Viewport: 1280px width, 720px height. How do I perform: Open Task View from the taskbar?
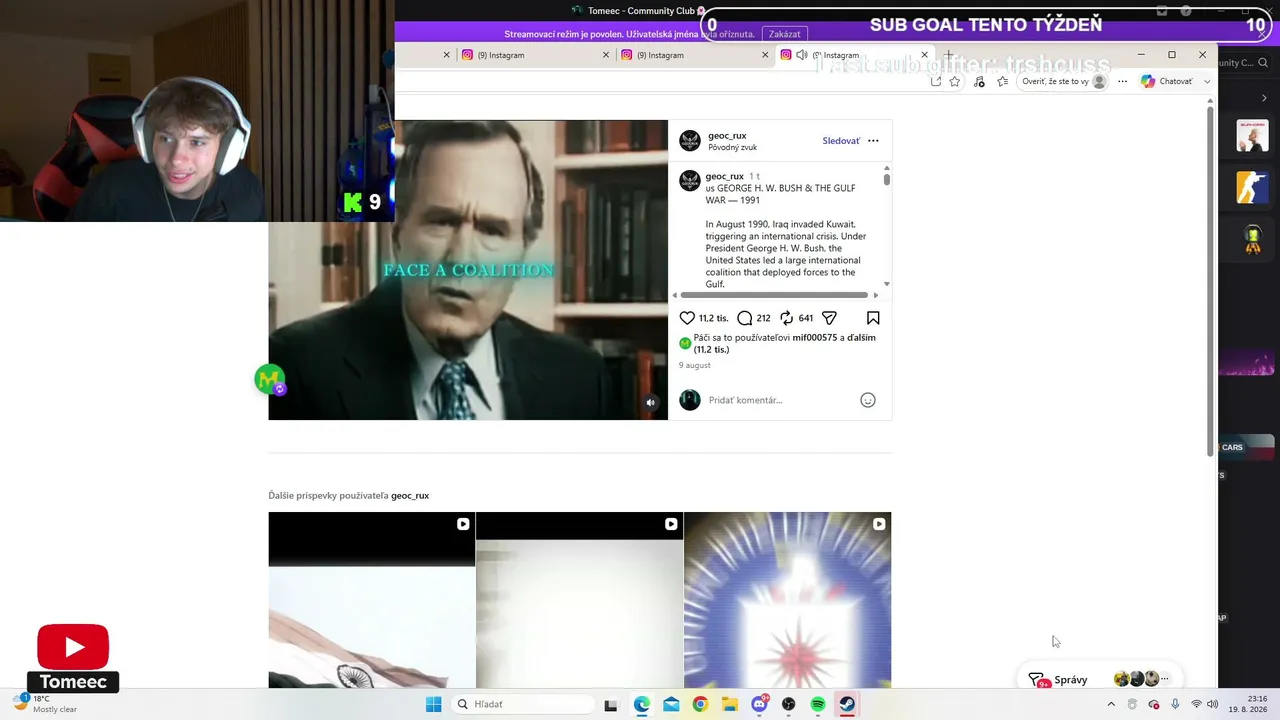click(611, 704)
